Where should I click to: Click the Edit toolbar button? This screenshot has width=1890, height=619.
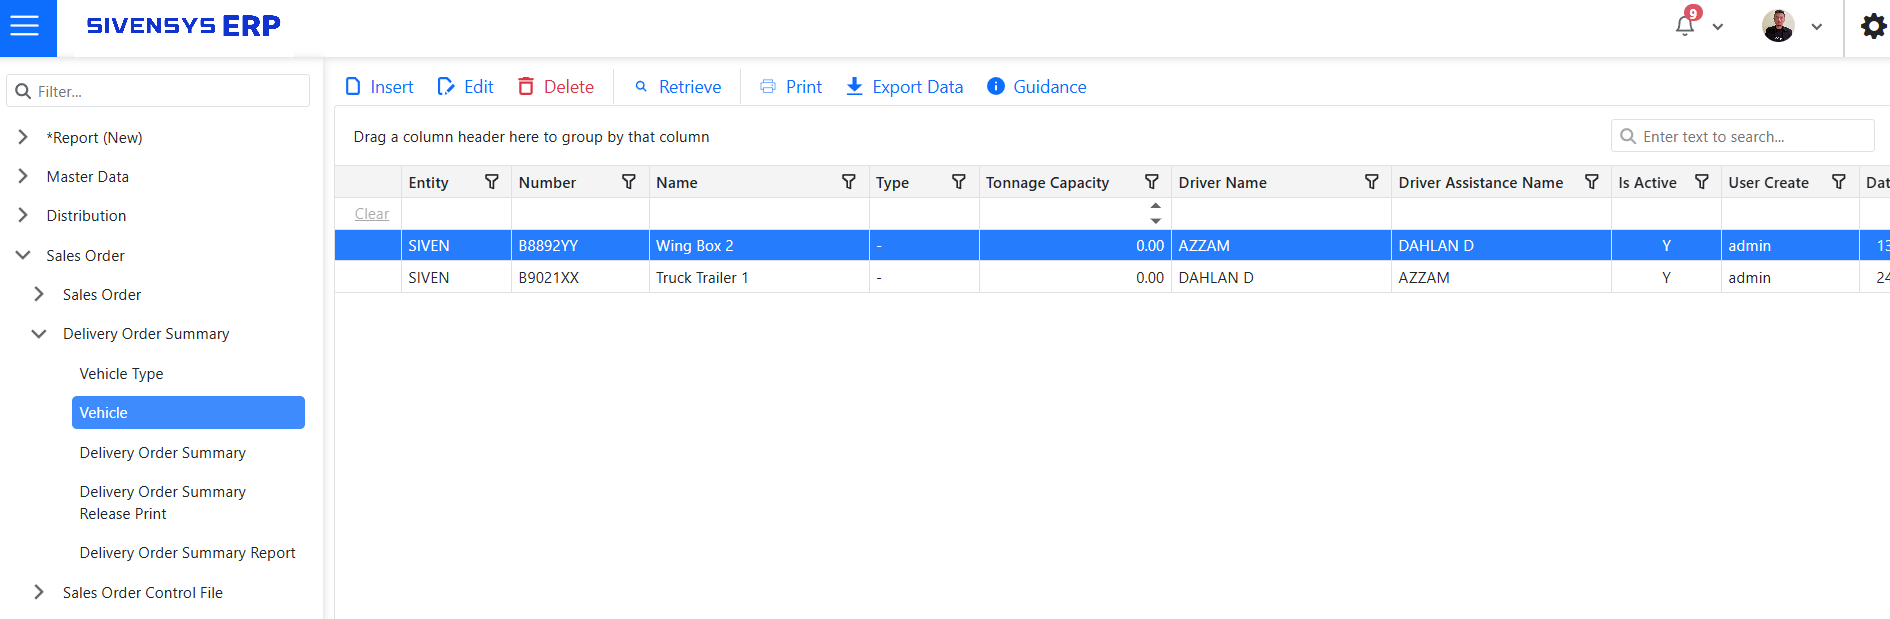coord(466,87)
